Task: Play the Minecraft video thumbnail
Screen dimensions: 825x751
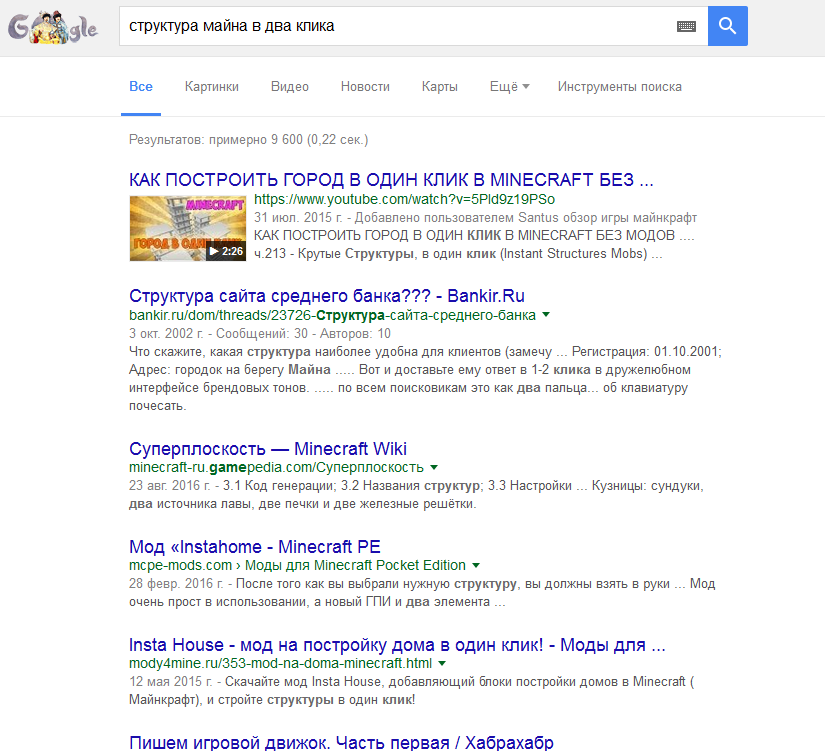Action: (x=187, y=228)
